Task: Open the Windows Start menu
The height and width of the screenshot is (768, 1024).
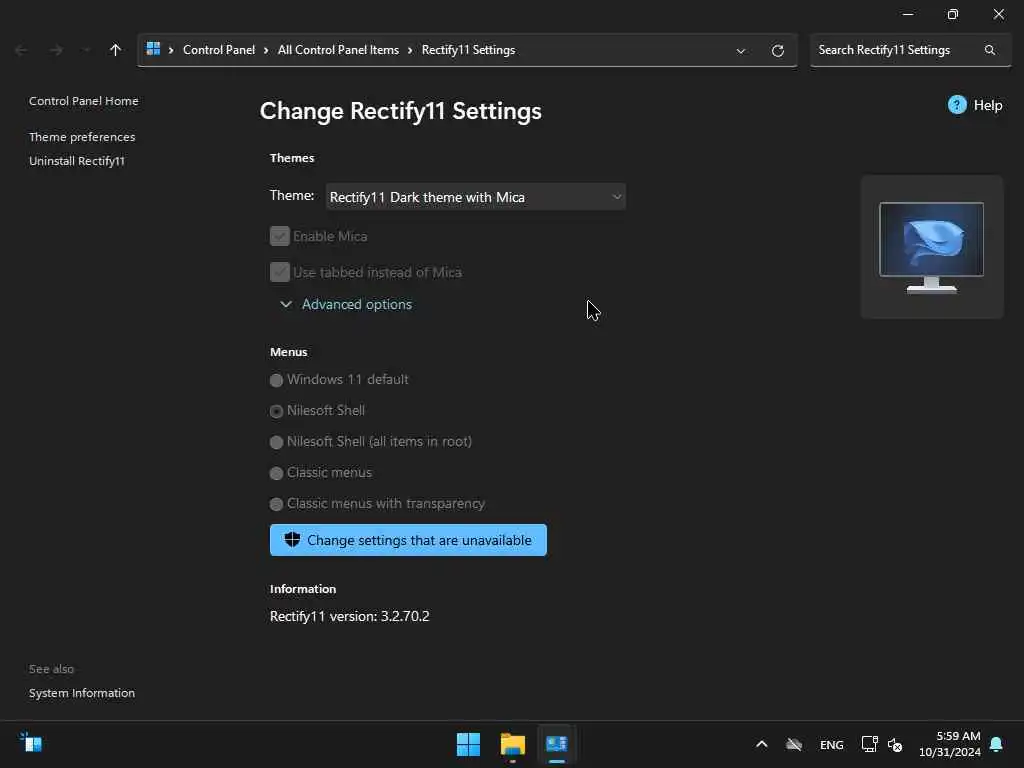Action: (468, 744)
